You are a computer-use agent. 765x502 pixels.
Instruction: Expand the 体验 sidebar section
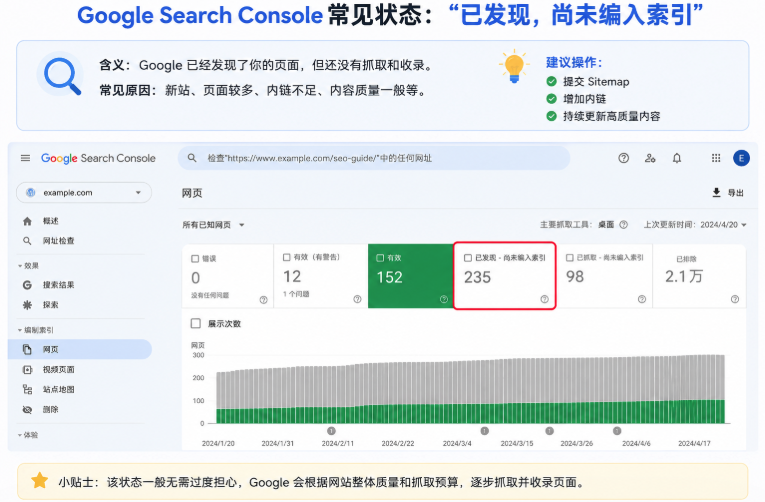28,435
